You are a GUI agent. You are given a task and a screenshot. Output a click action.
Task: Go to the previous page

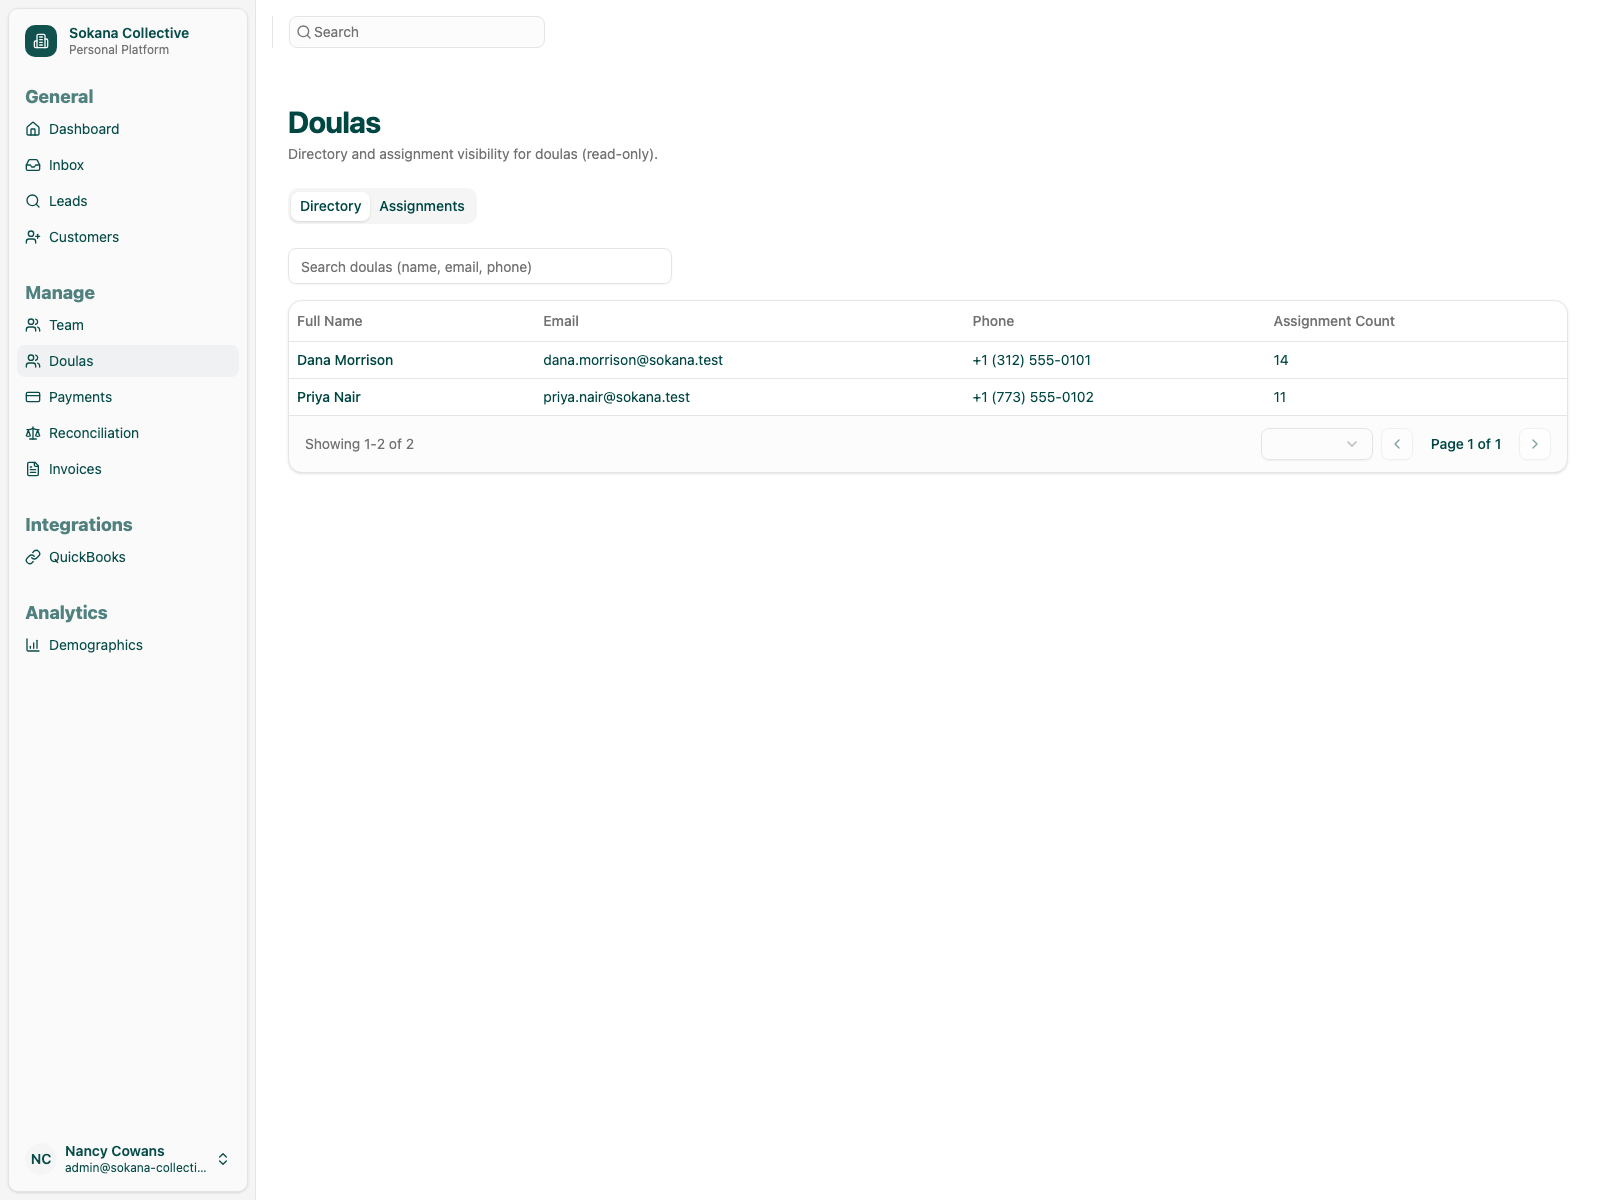[x=1397, y=444]
